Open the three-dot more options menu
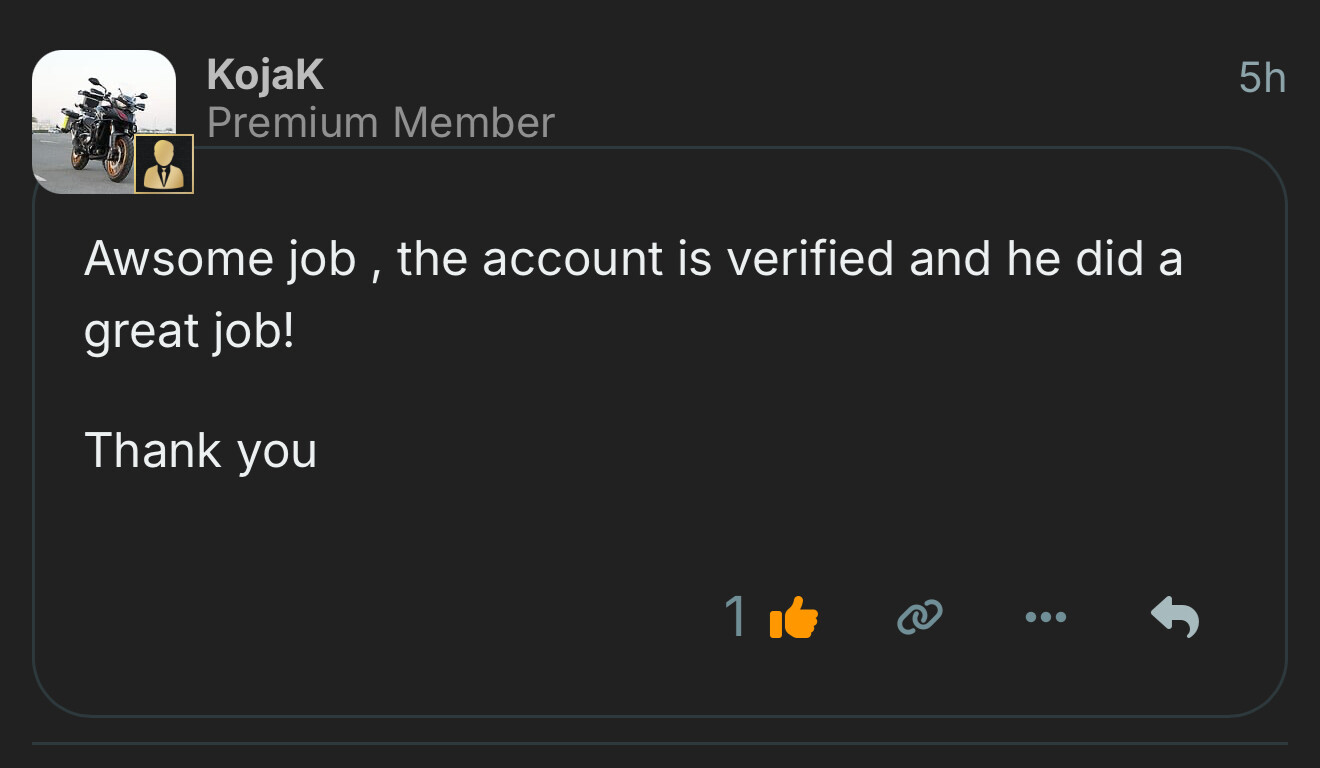 pyautogui.click(x=1046, y=617)
